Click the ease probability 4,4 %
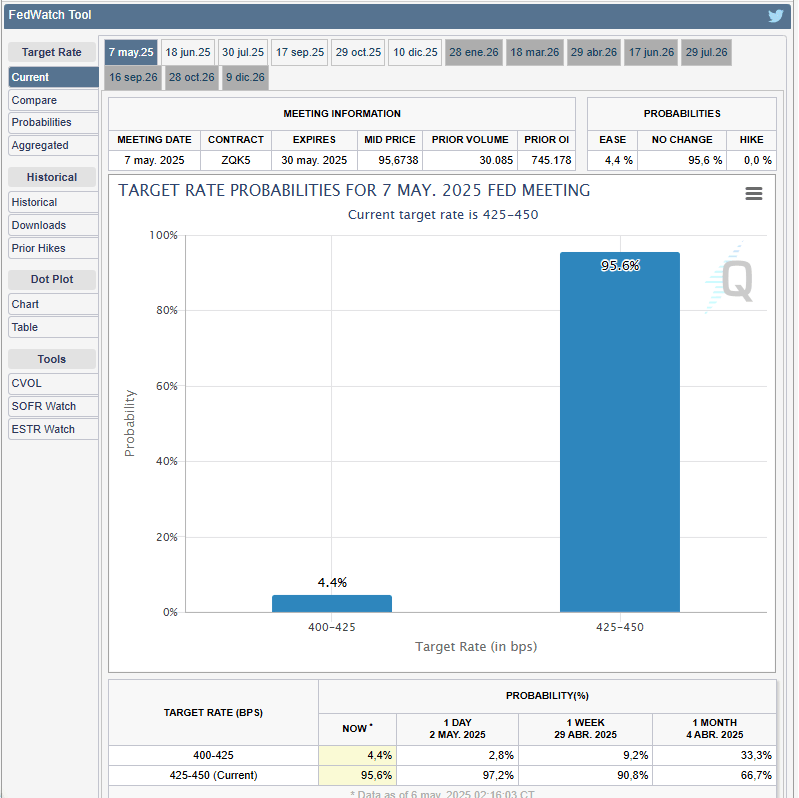Viewport: 799px width, 798px height. coord(612,160)
